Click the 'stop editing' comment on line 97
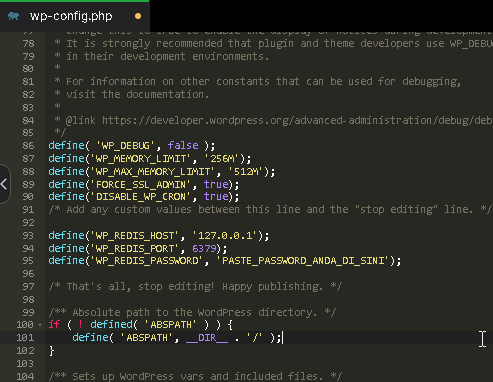 click(195, 287)
